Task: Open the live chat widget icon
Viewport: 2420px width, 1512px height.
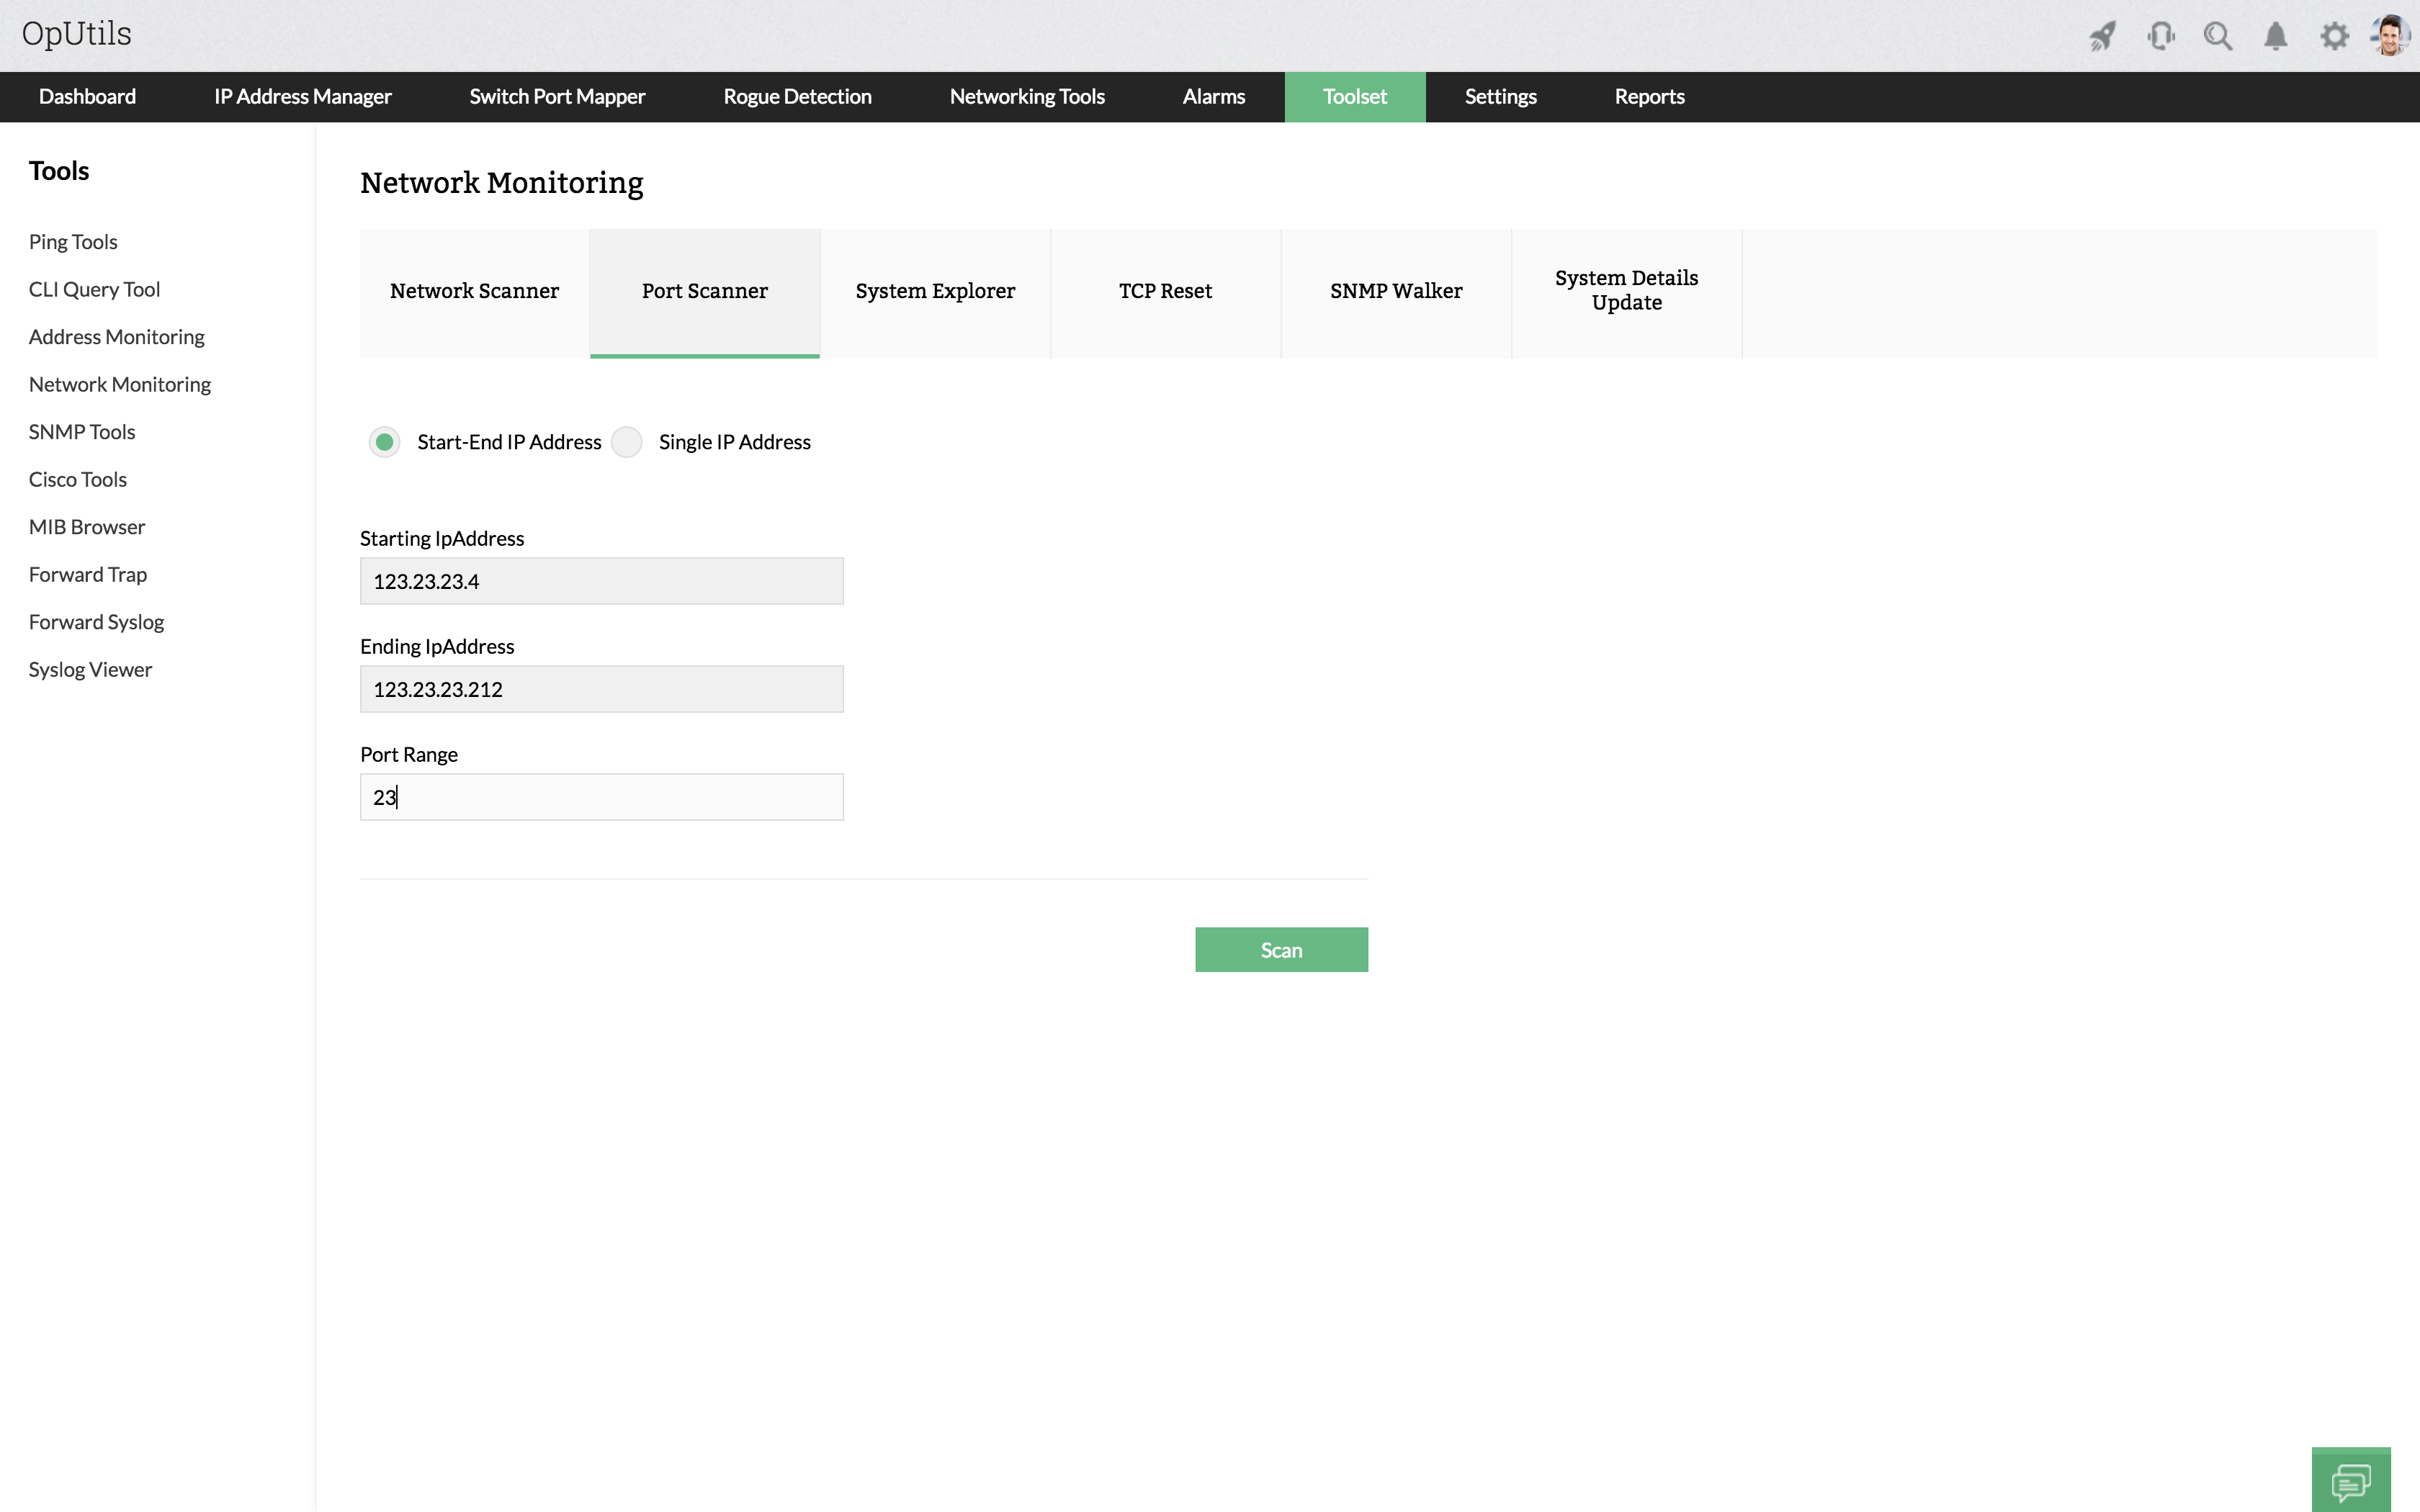Action: tap(2350, 1481)
